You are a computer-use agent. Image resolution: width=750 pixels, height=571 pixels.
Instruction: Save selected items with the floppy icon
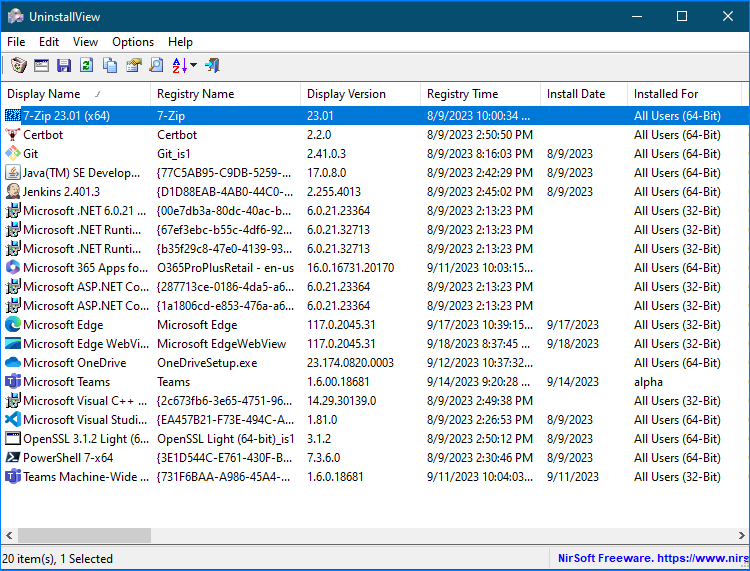point(64,65)
